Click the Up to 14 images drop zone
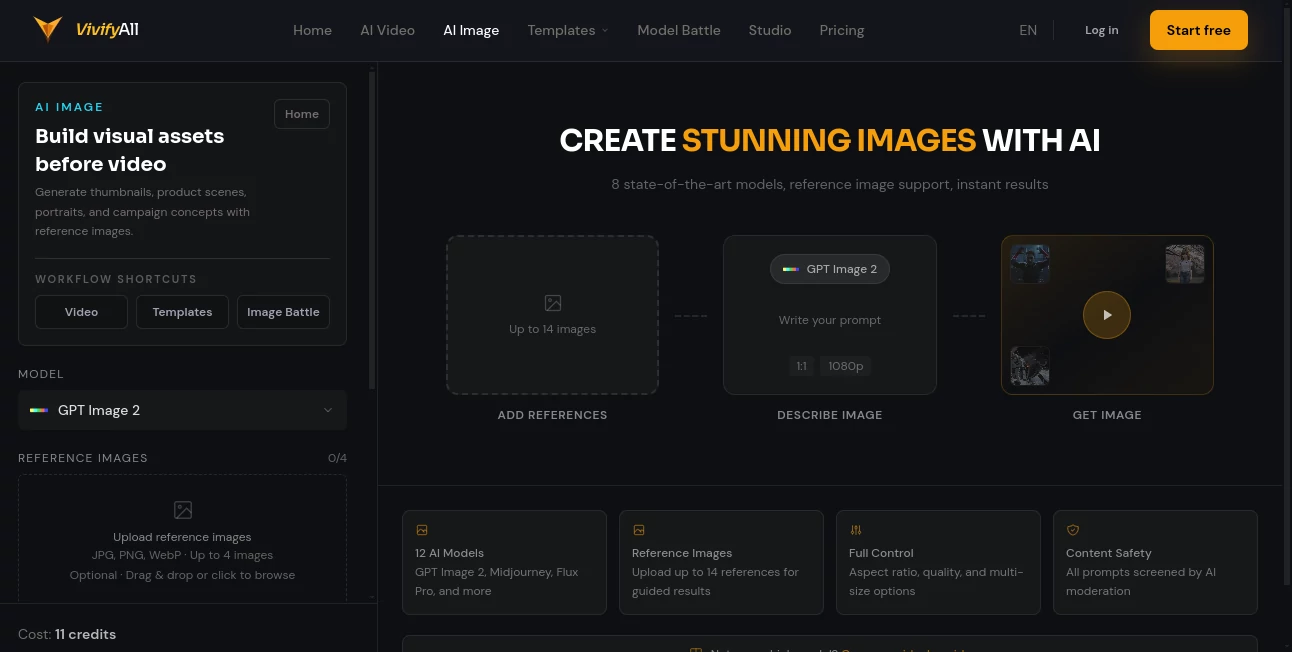 552,315
